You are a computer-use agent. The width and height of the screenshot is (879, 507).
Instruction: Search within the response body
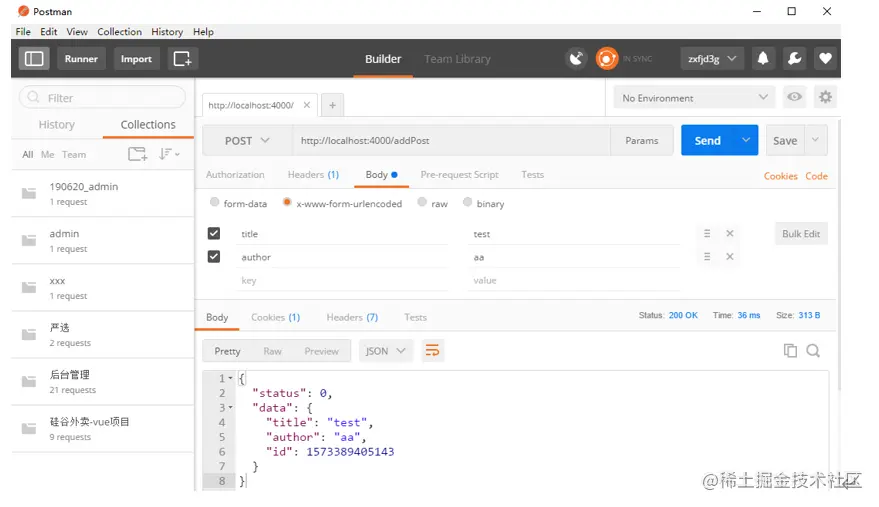[813, 351]
